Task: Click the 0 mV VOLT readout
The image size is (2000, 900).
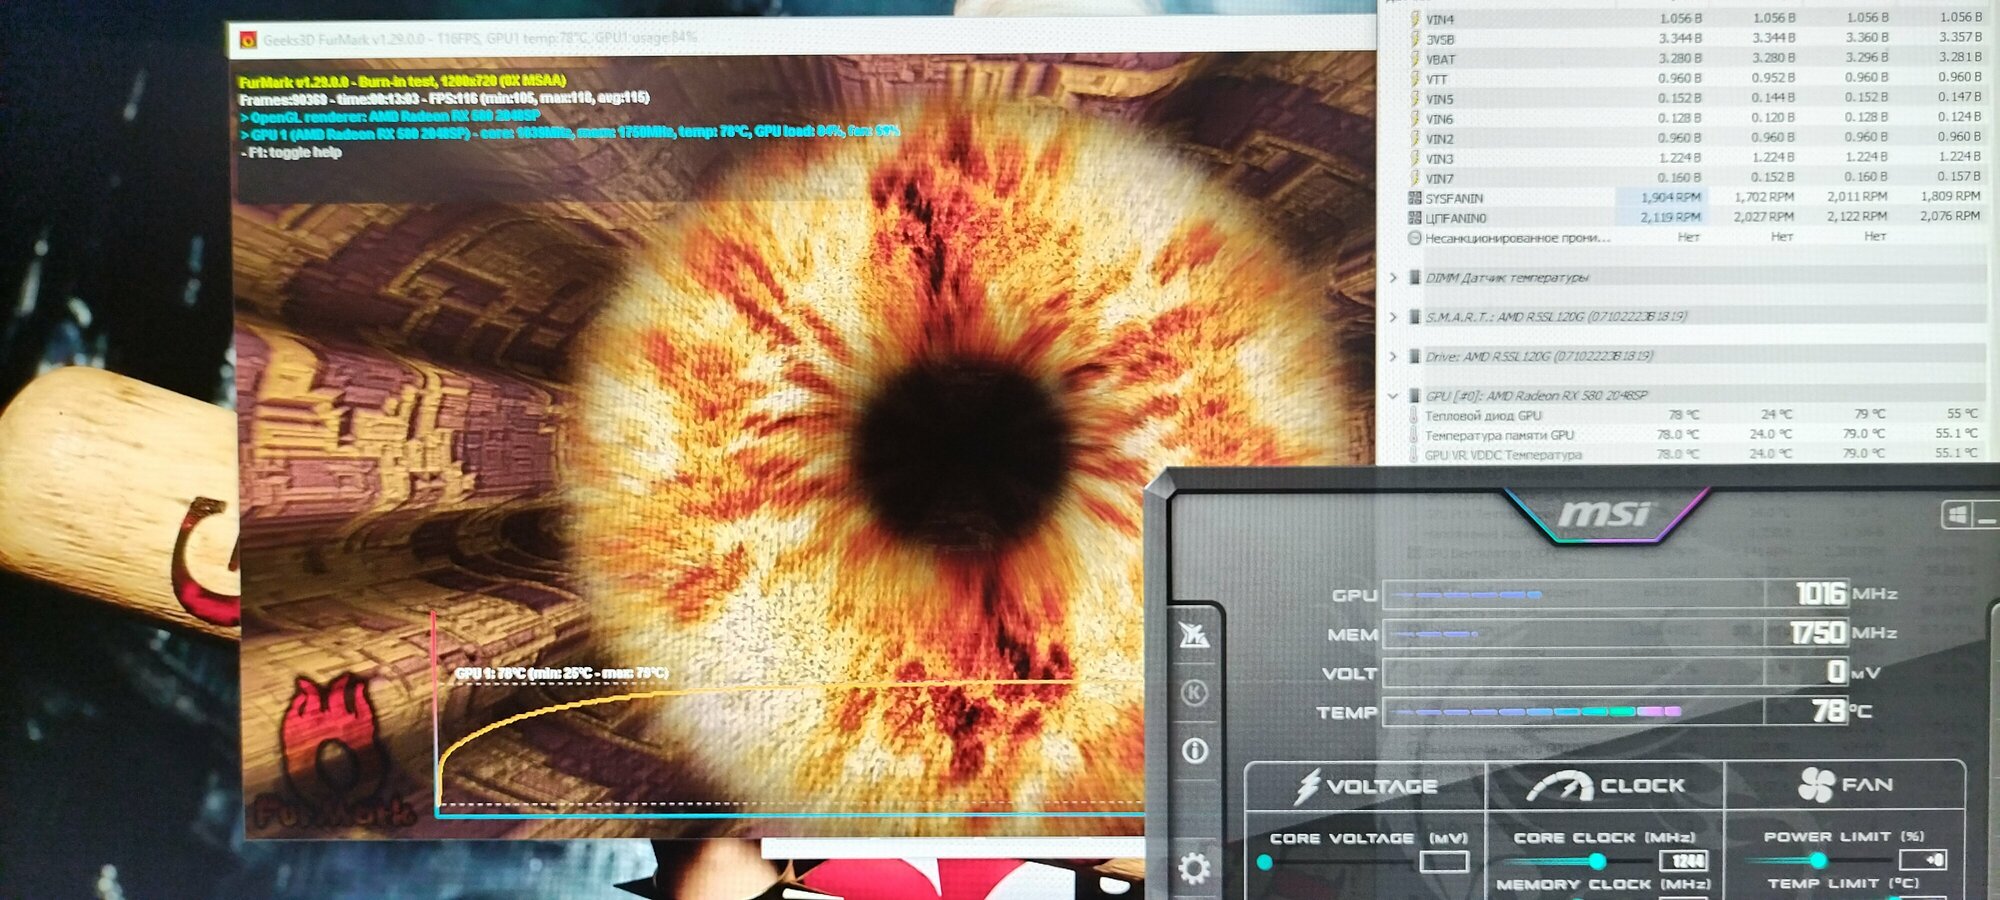Action: 1836,671
